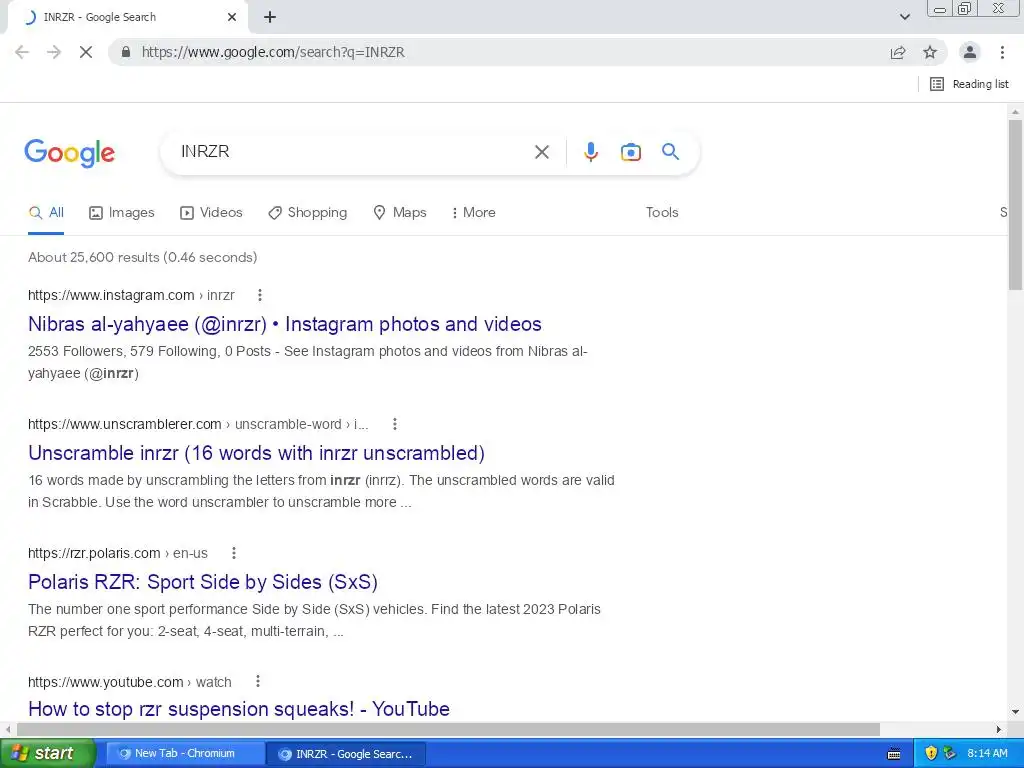View site security lock icon
This screenshot has height=768, width=1024.
coord(126,52)
